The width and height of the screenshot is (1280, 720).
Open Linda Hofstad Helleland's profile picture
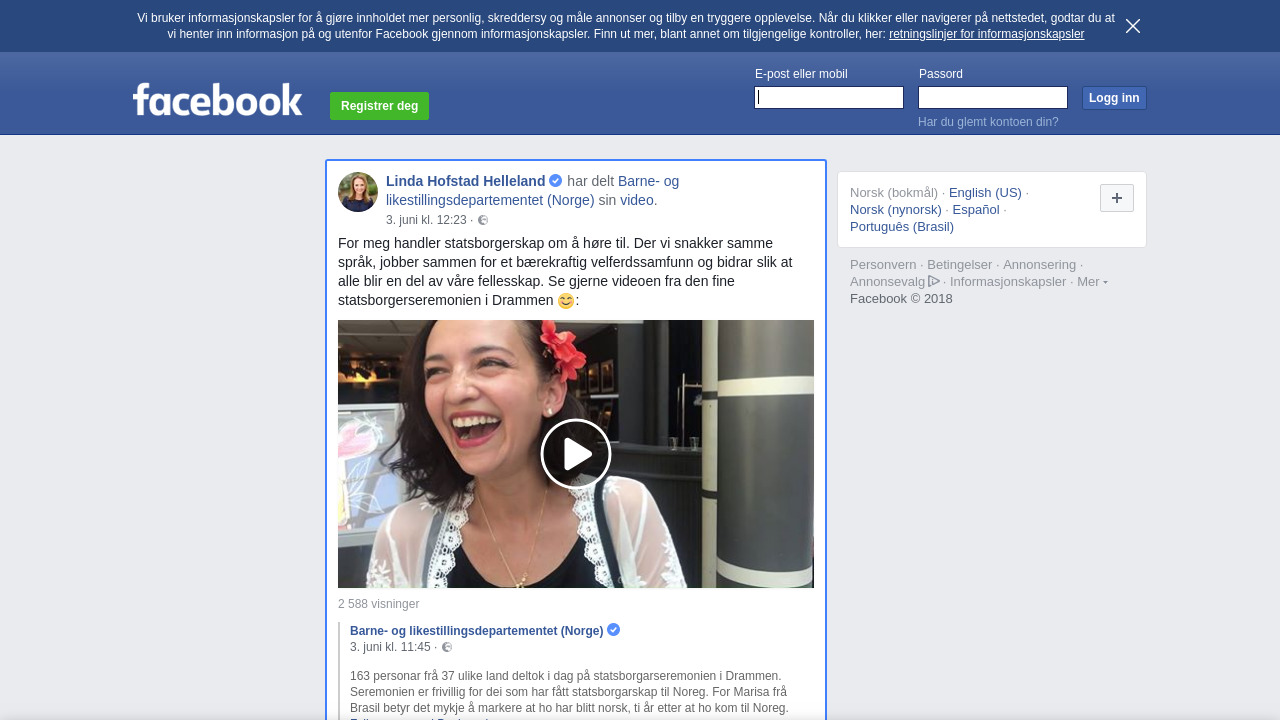(x=358, y=192)
